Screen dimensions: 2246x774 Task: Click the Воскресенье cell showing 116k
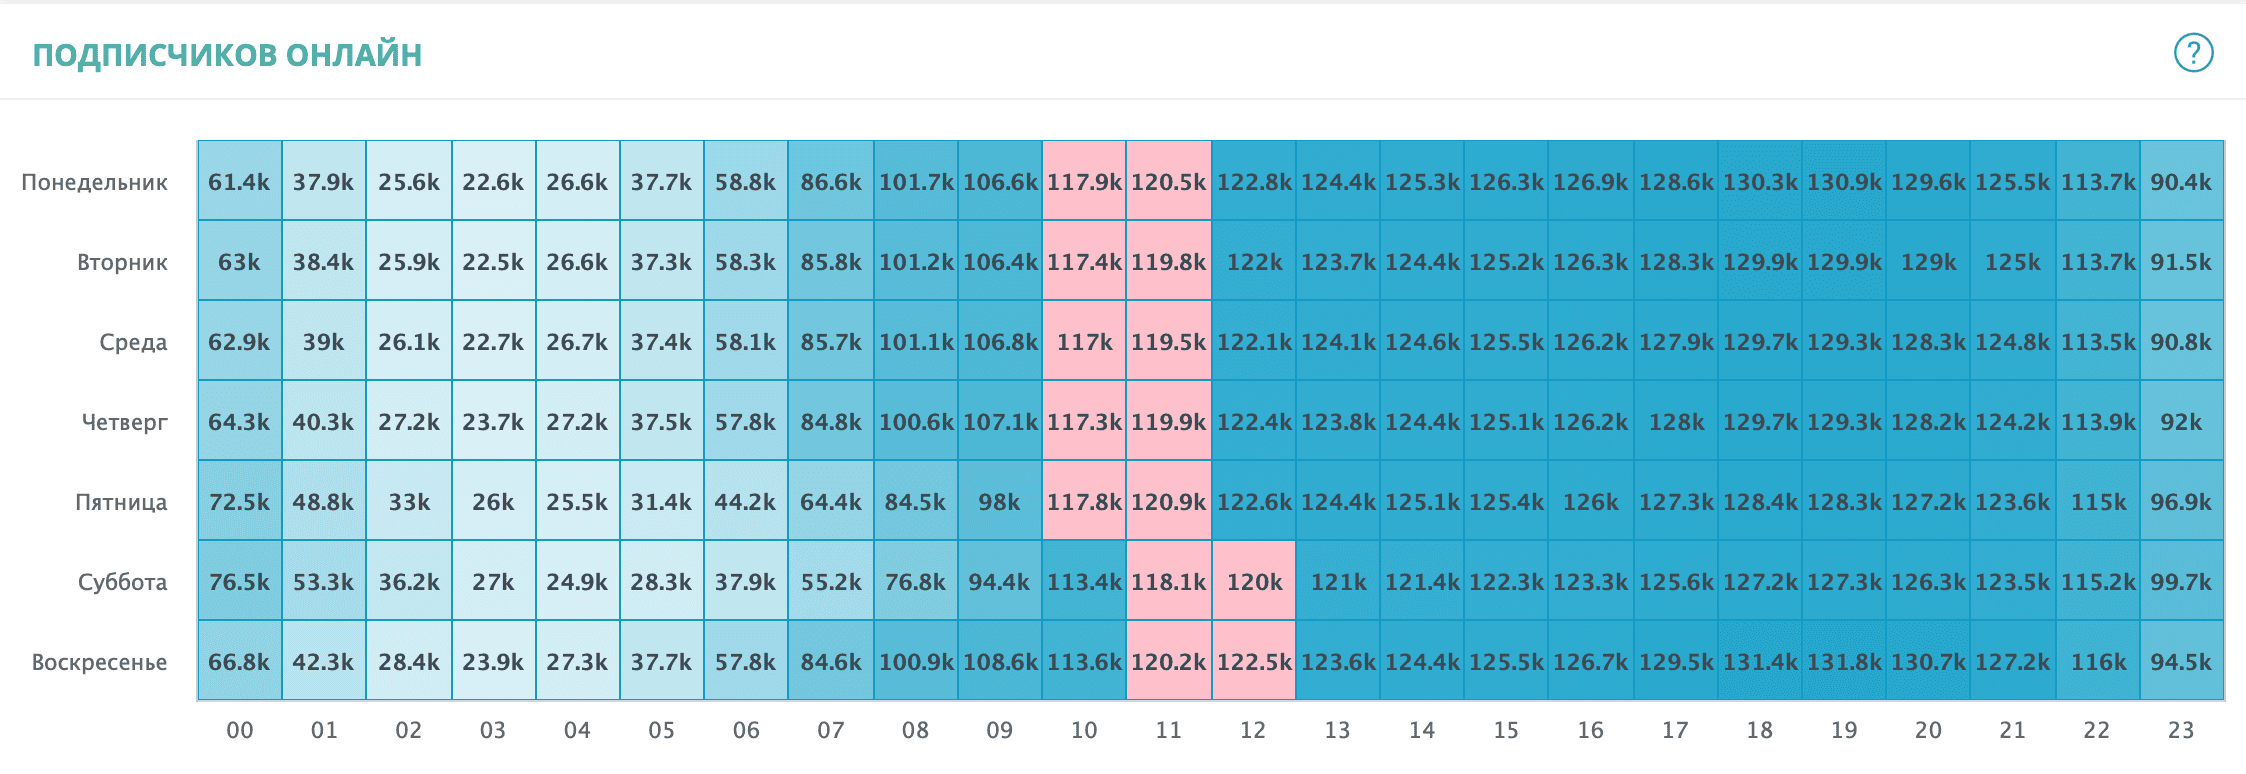(x=2097, y=662)
